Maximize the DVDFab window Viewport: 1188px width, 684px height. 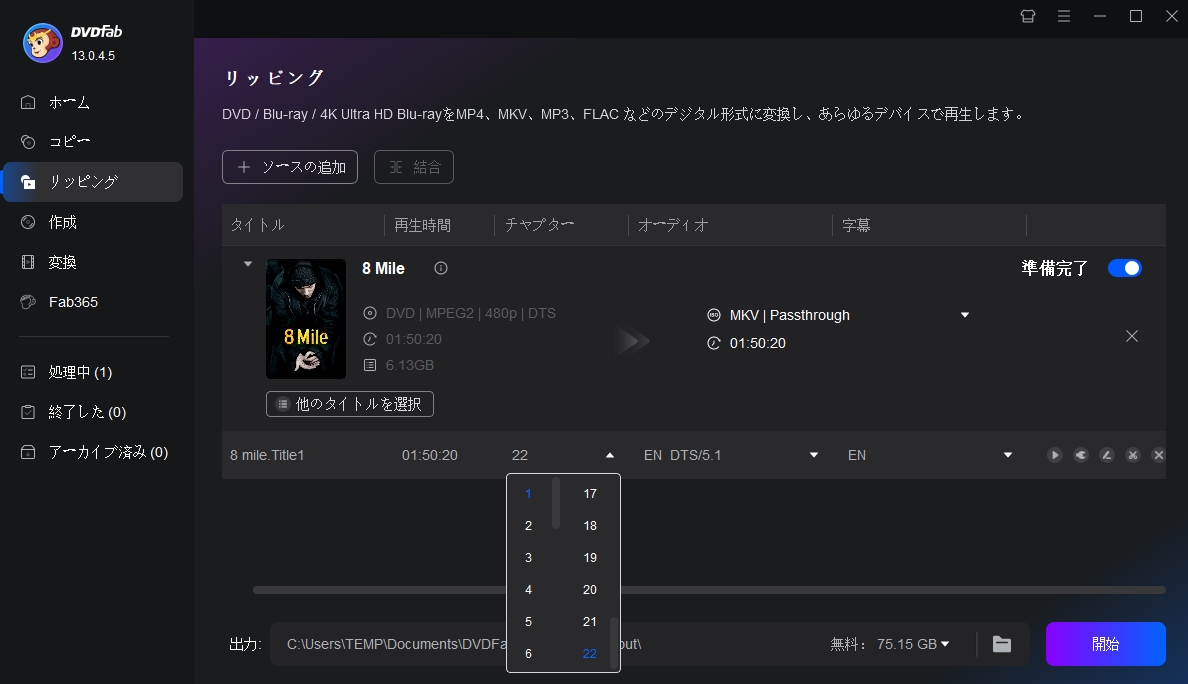[x=1136, y=16]
